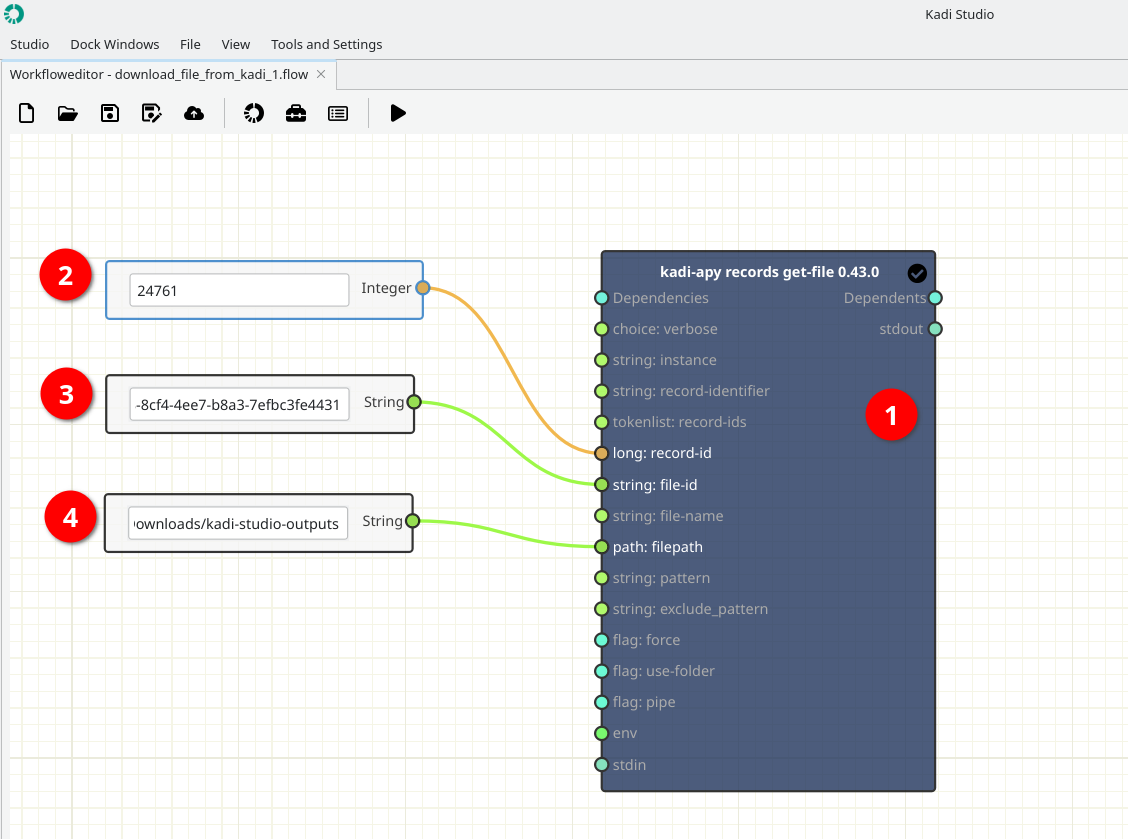Open the Dock Windows menu
This screenshot has width=1128, height=839.
point(115,45)
